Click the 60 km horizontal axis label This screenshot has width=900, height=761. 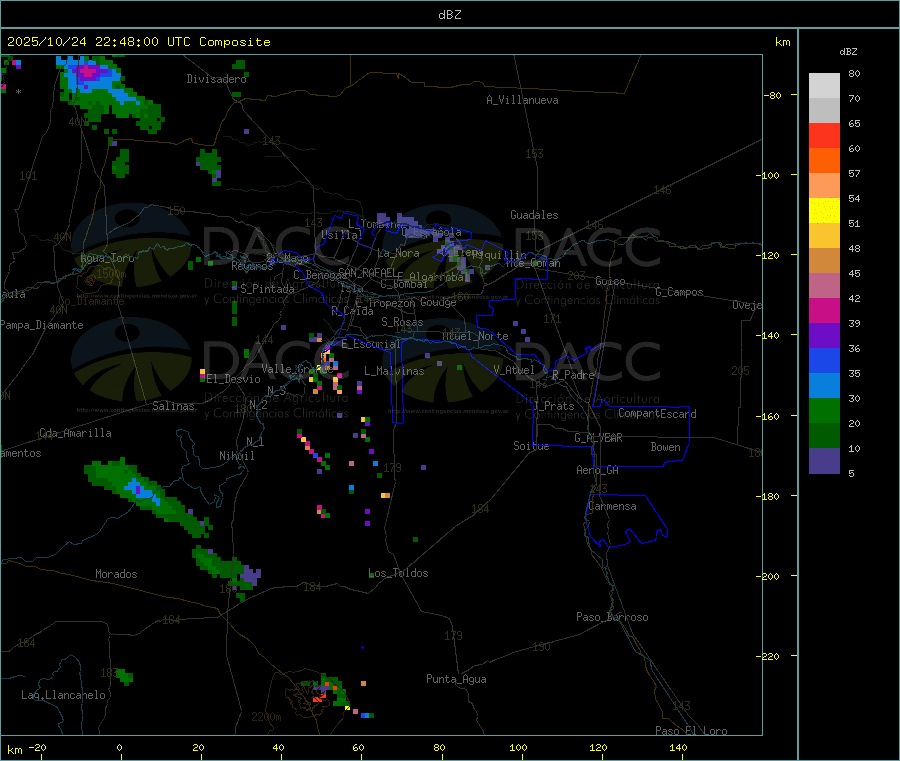pyautogui.click(x=358, y=748)
